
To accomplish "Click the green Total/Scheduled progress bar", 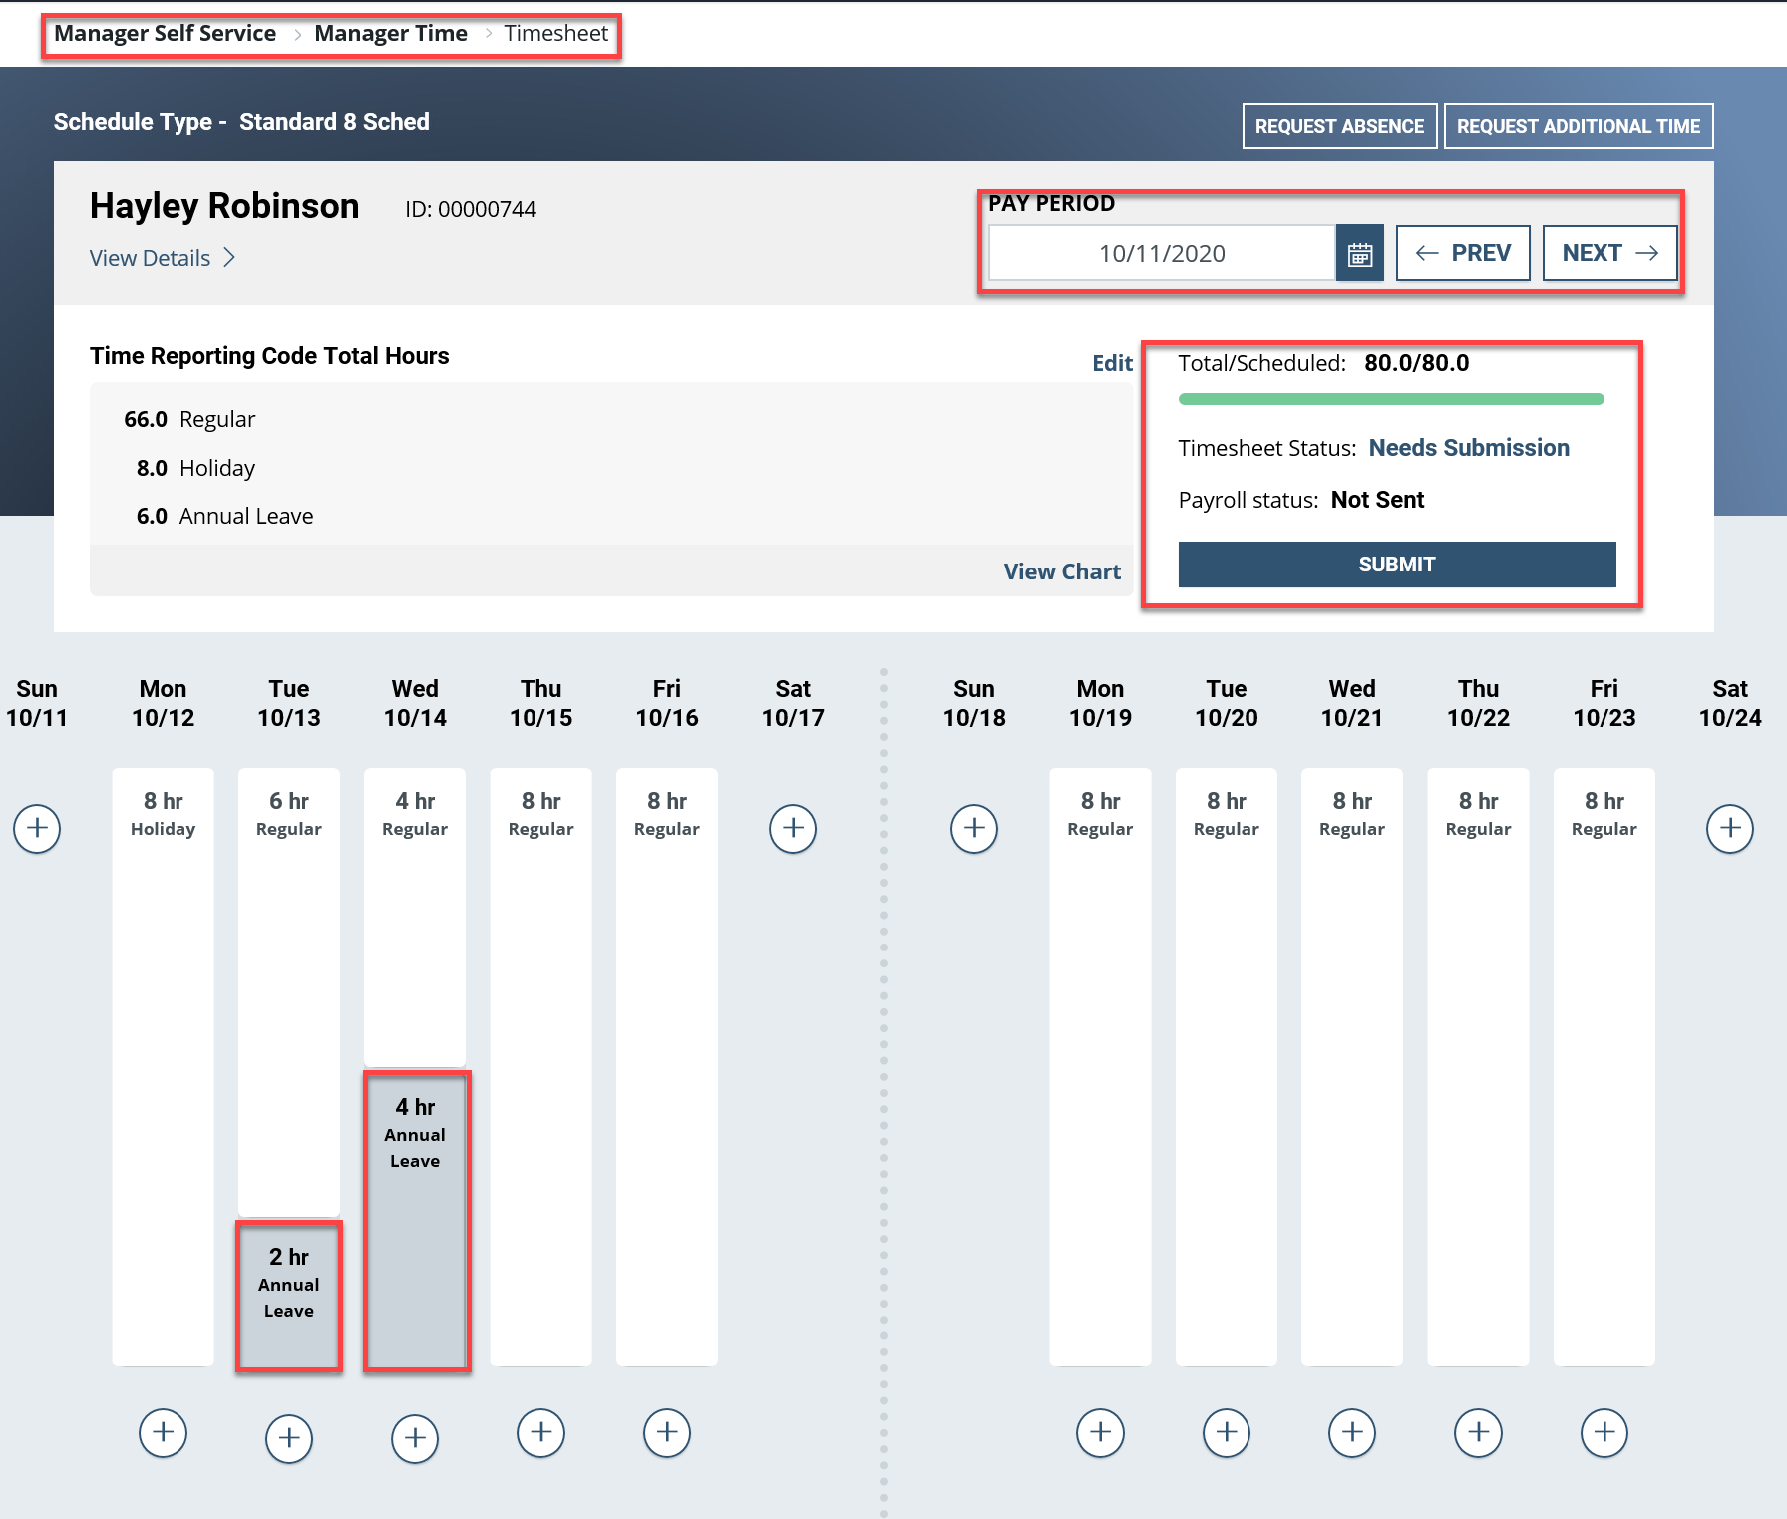I will coord(1391,398).
